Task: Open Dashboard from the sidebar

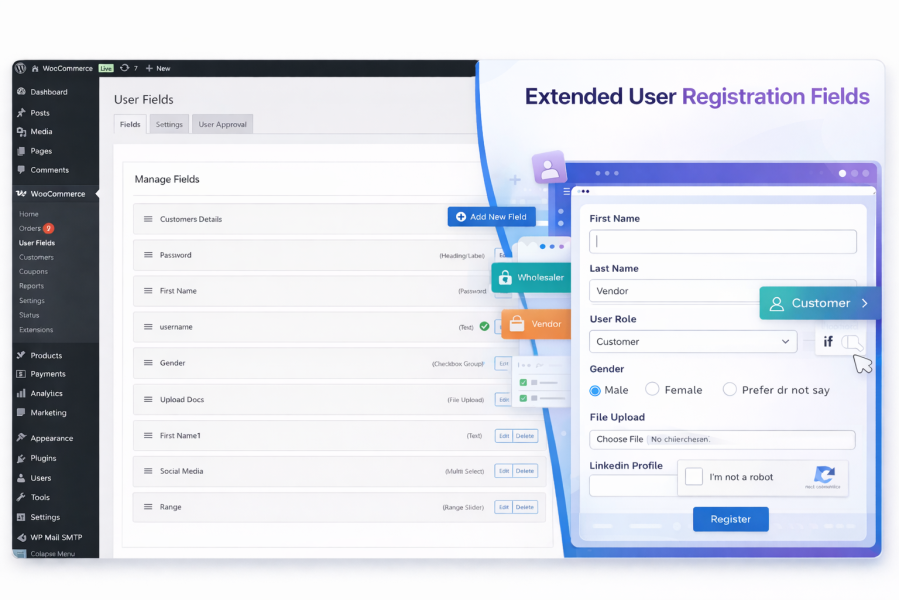Action: pyautogui.click(x=49, y=92)
